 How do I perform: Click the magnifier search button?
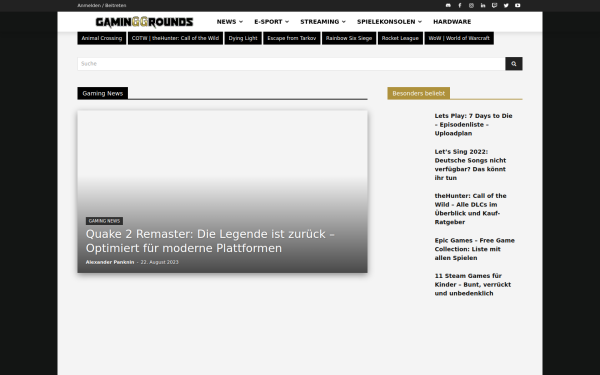[514, 64]
